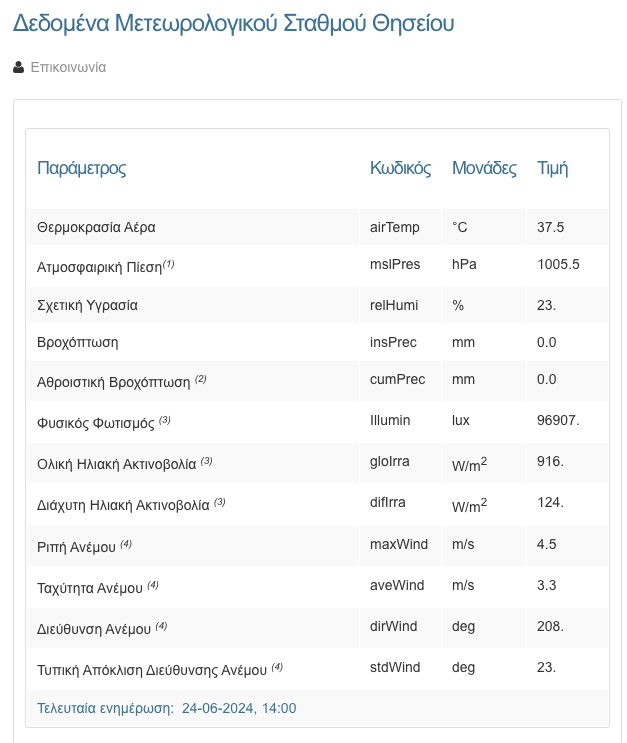This screenshot has height=743, width=627.
Task: Click the dirWind code cell
Action: coord(393,626)
